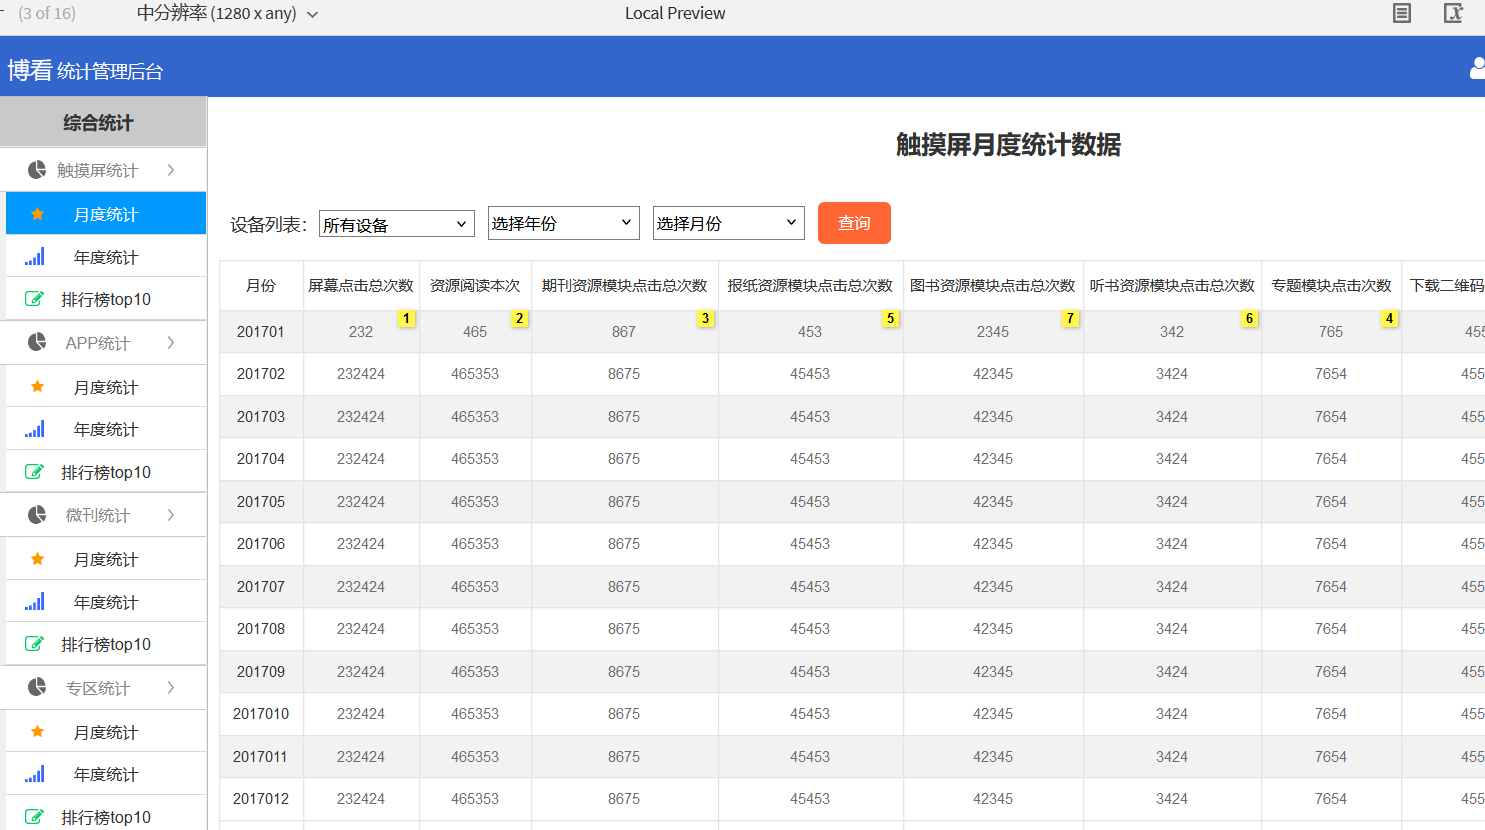This screenshot has height=830, width=1485.
Task: Click the edit icon for 排行榜top10 under 专区统计
Action: coord(34,817)
